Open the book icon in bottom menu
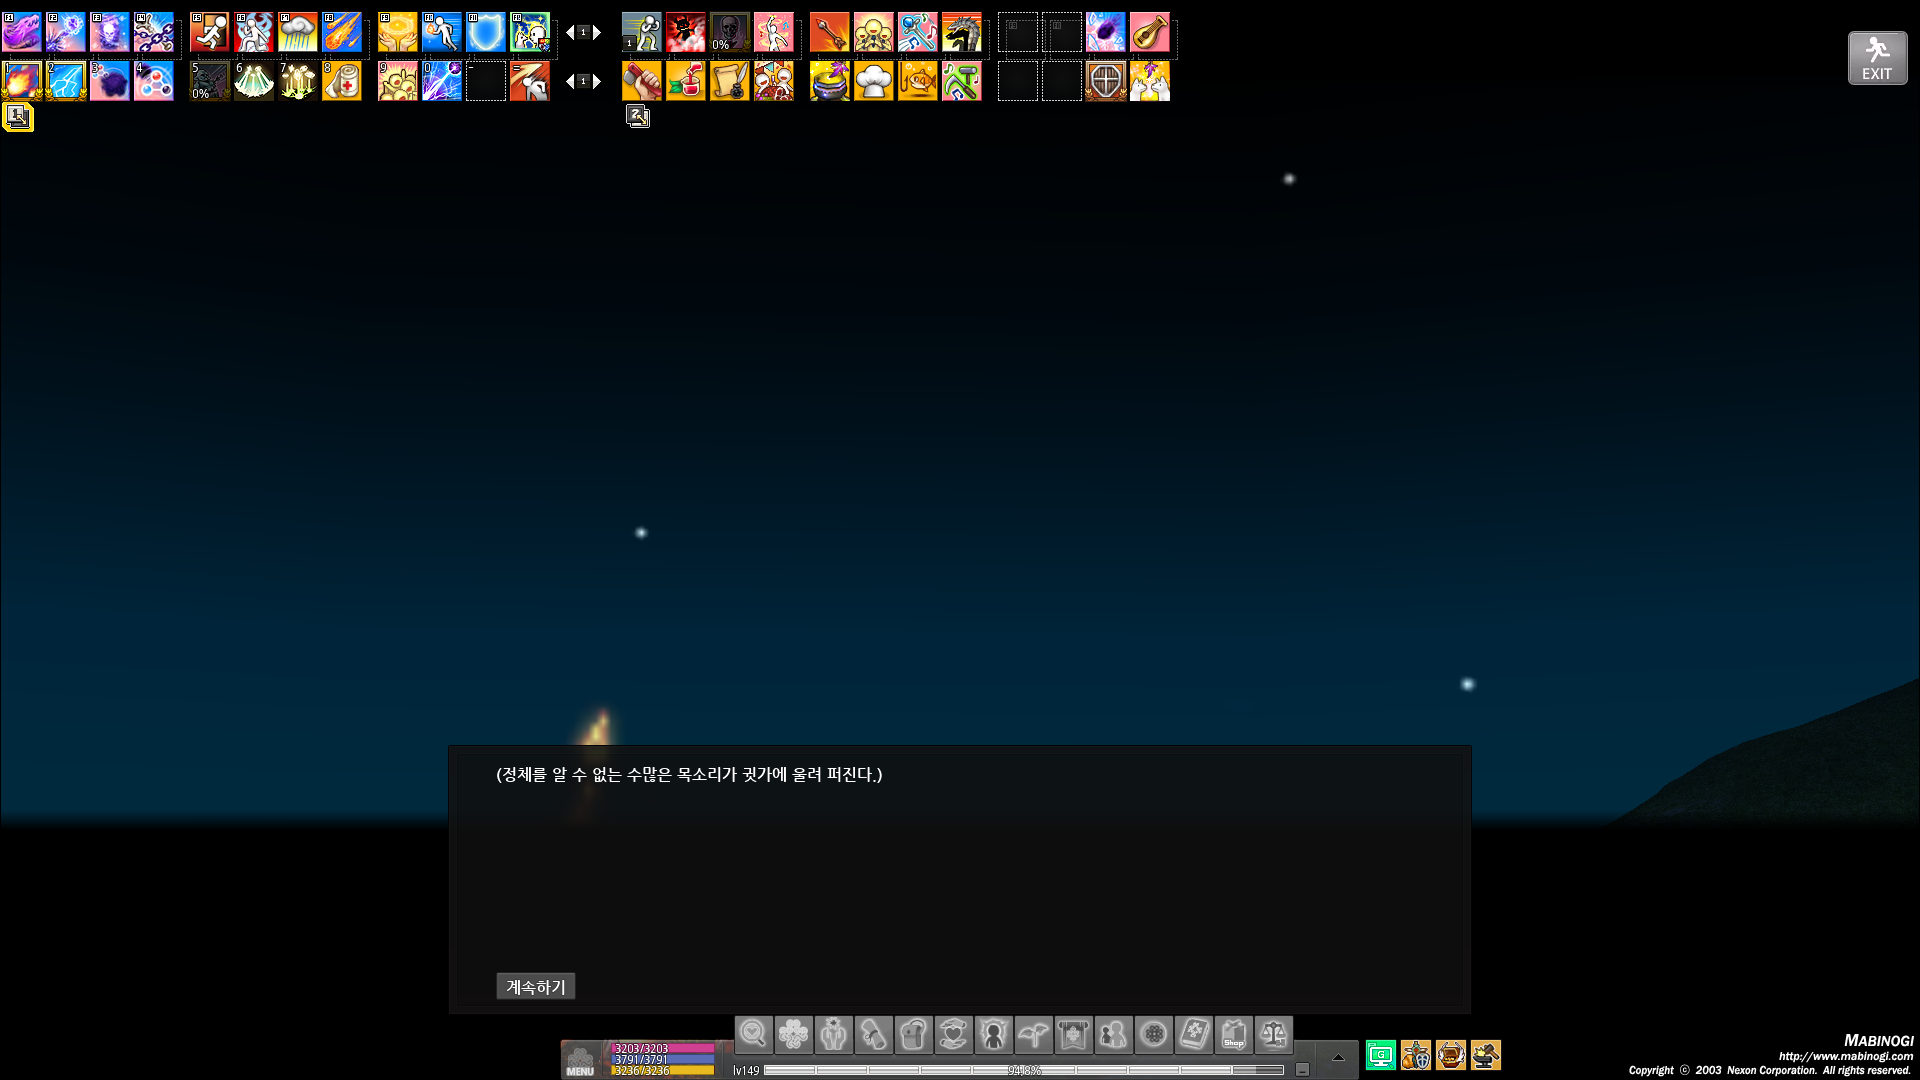This screenshot has height=1080, width=1920. (1194, 1034)
